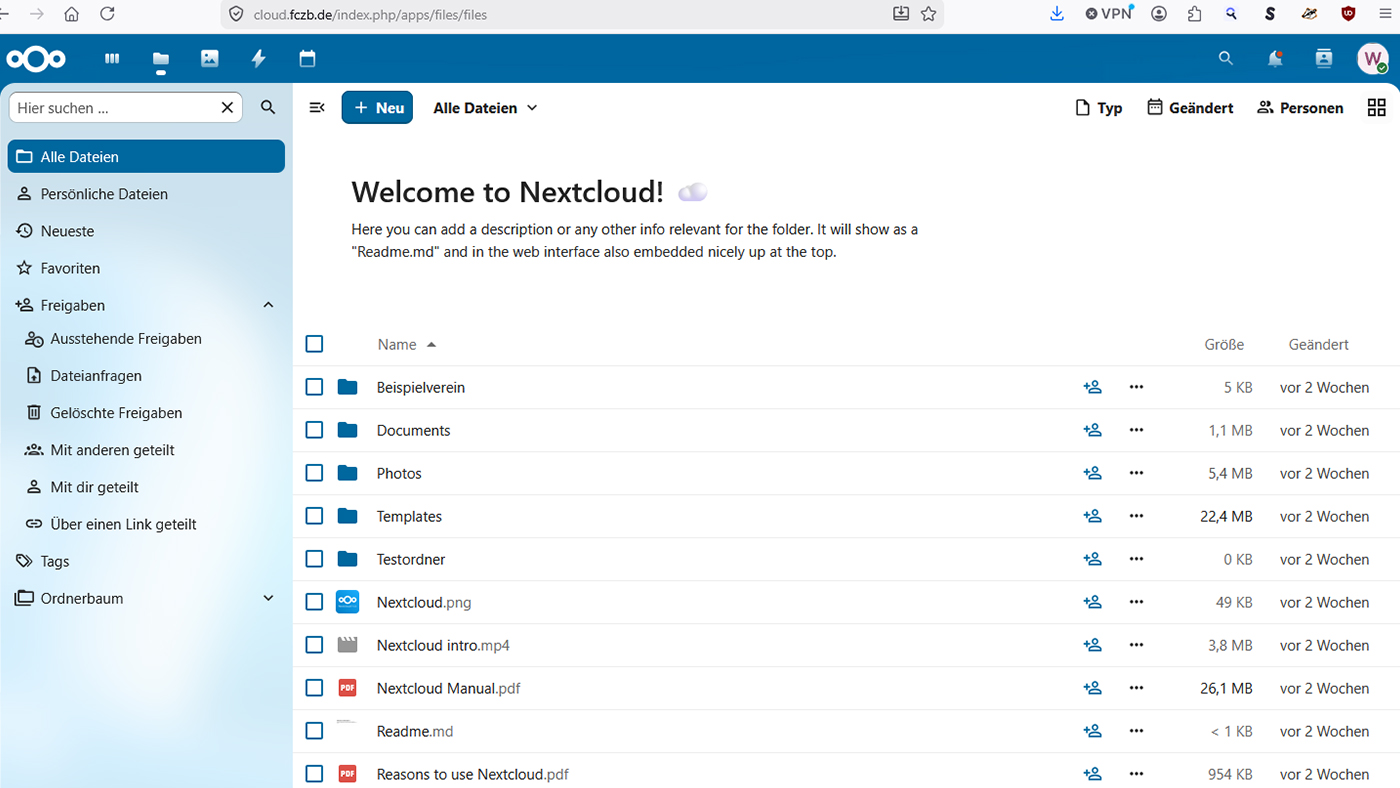Image resolution: width=1400 pixels, height=788 pixels.
Task: Click the Neu button
Action: [378, 108]
